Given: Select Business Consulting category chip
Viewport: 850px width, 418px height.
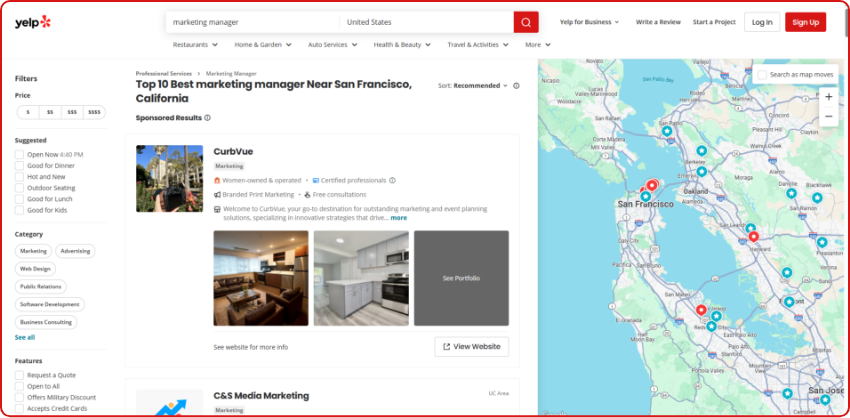Looking at the screenshot, I should click(46, 322).
